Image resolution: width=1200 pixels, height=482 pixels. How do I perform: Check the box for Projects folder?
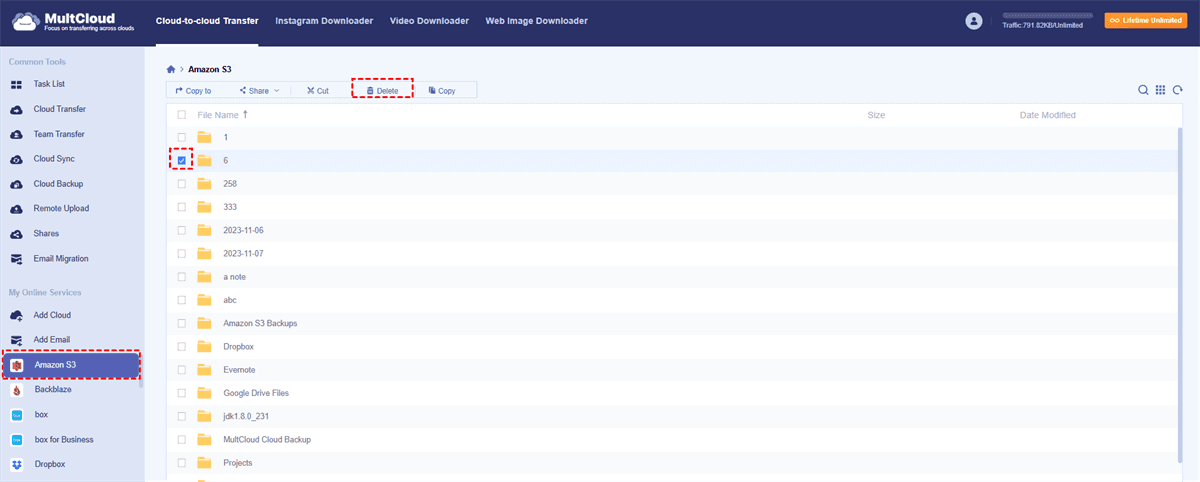click(x=182, y=463)
